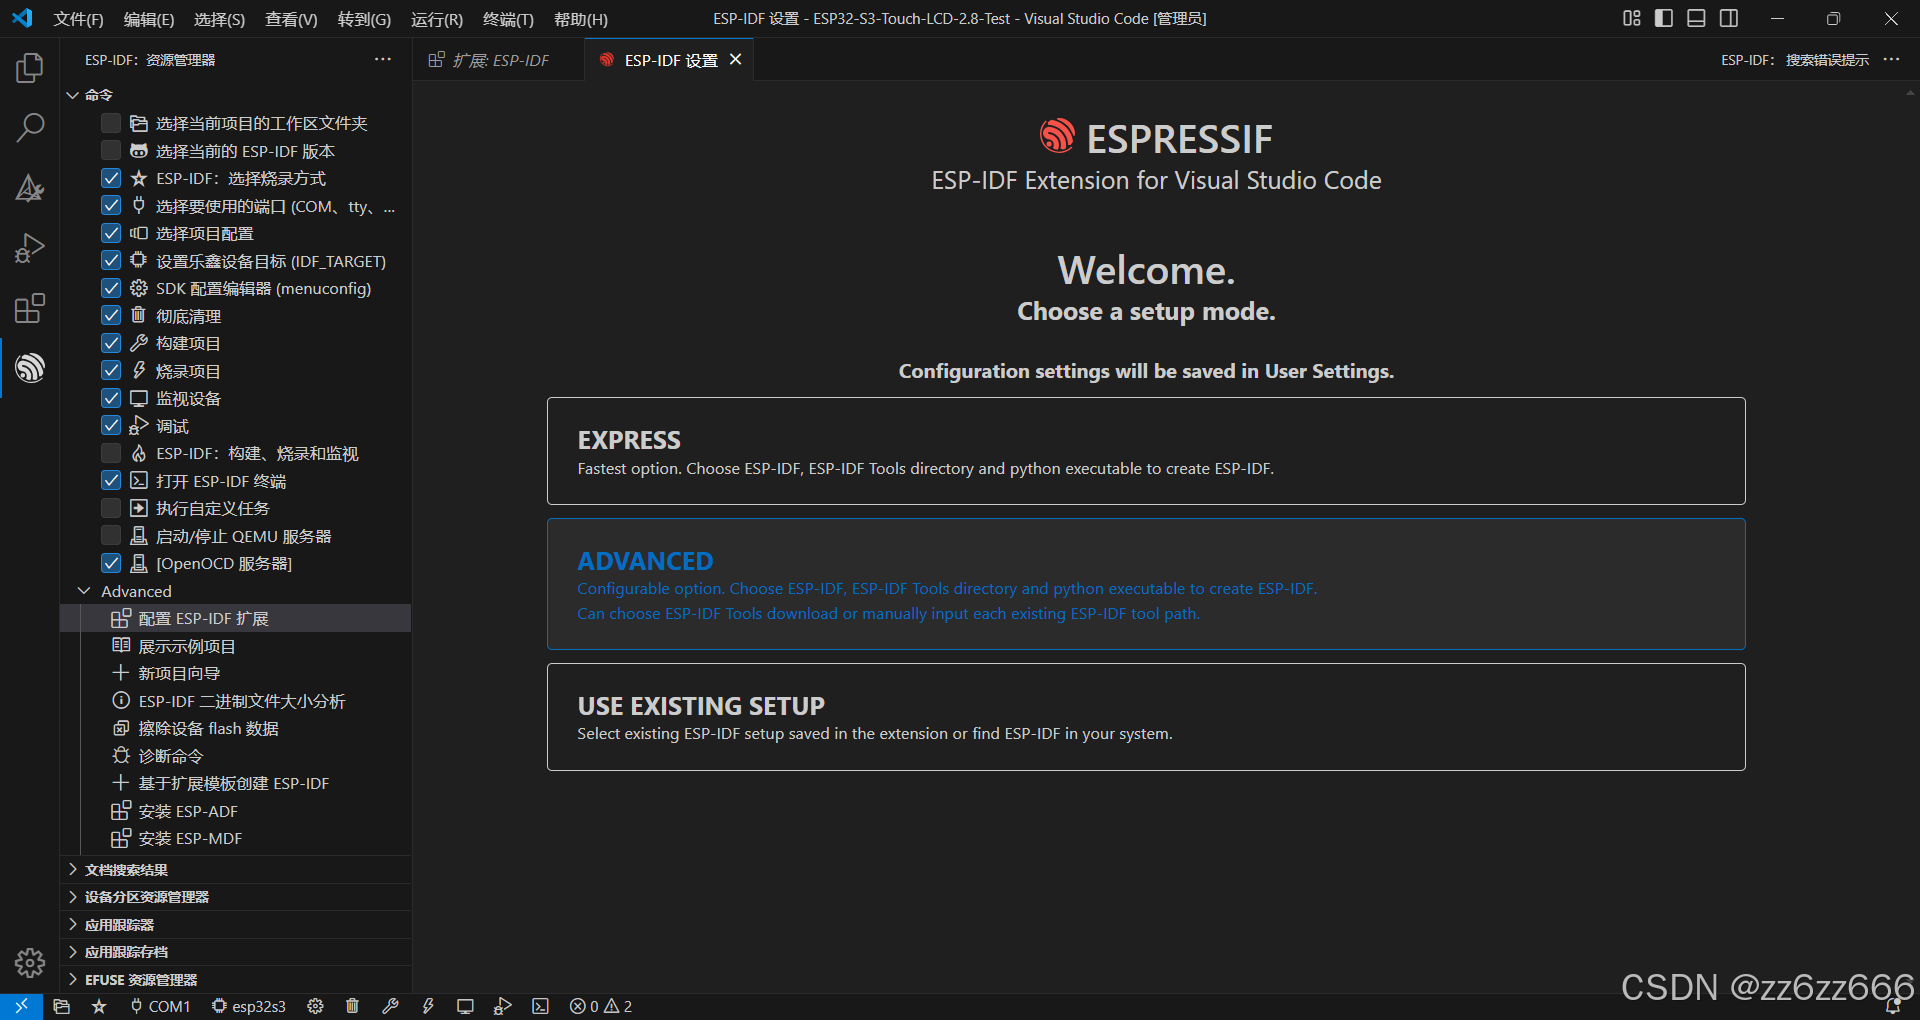The image size is (1920, 1020).
Task: Open the ESP-IDF Espressif sidebar icon
Action: pos(30,368)
